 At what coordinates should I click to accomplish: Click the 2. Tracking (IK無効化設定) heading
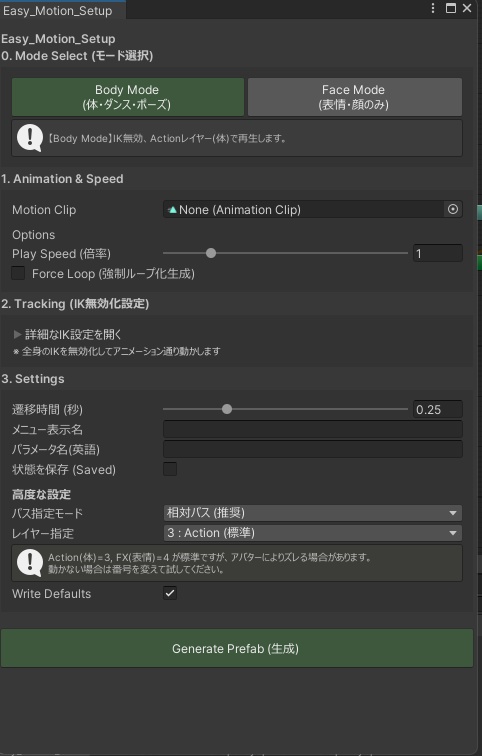(75, 304)
